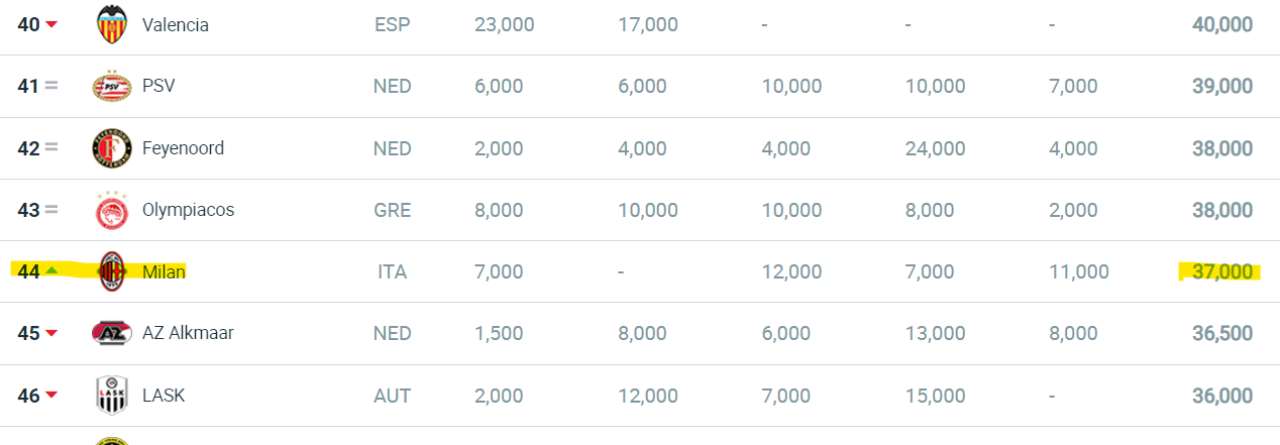1280x445 pixels.
Task: Click the Olympiacos club crest
Action: pyautogui.click(x=111, y=210)
